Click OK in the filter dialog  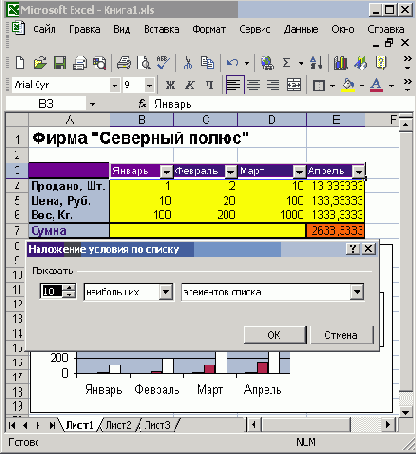coord(274,335)
